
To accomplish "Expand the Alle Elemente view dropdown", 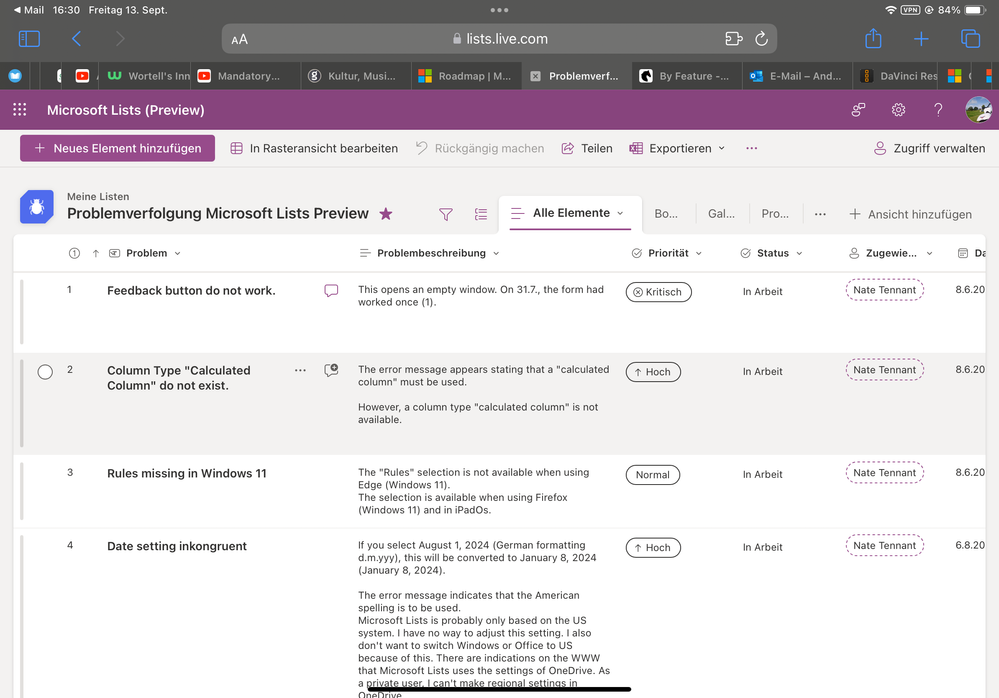I will [x=620, y=213].
